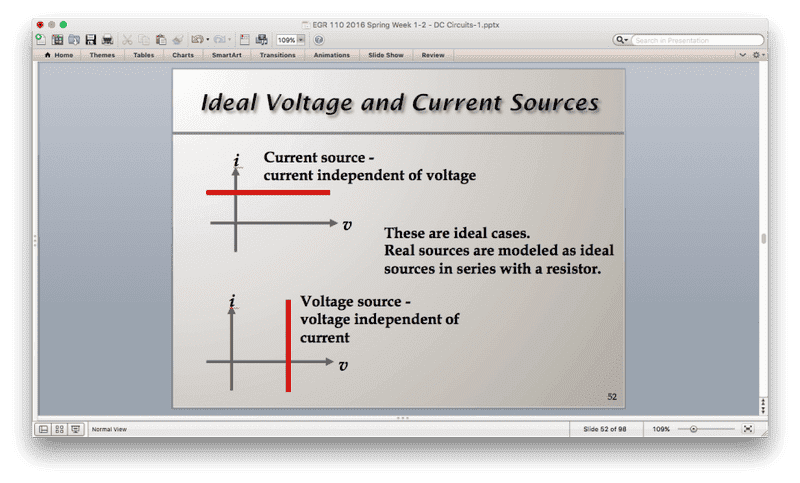This screenshot has width=800, height=483.
Task: Open the Animations ribbon tab
Action: (x=332, y=55)
